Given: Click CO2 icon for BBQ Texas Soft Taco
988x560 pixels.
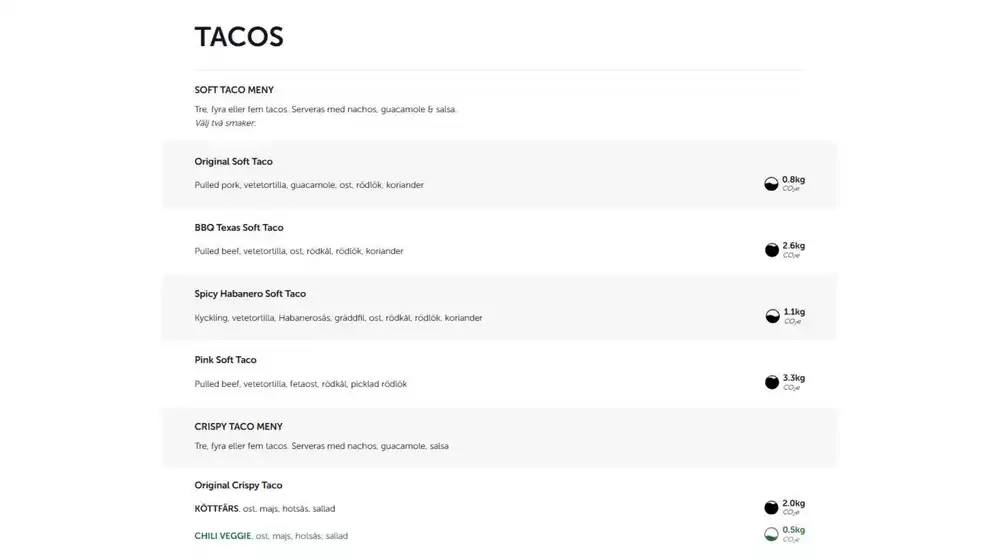Looking at the screenshot, I should click(771, 250).
